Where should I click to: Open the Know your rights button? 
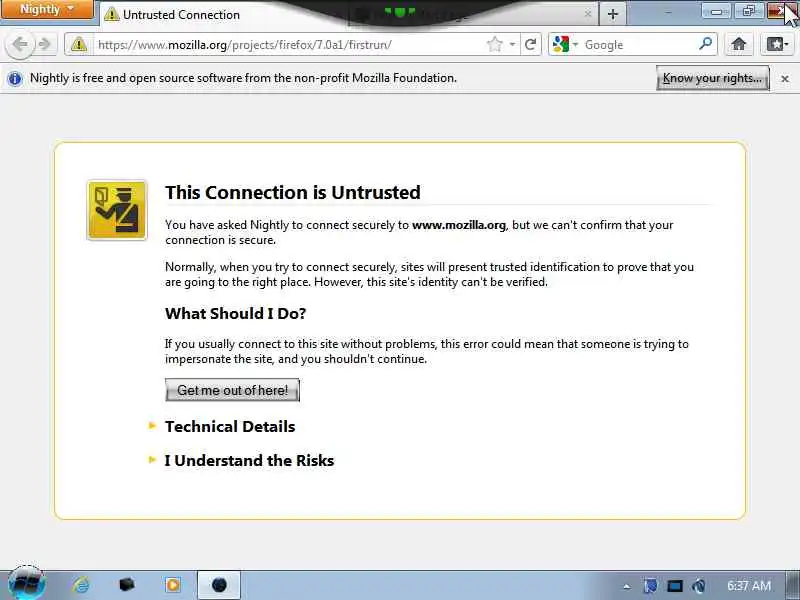(x=712, y=78)
